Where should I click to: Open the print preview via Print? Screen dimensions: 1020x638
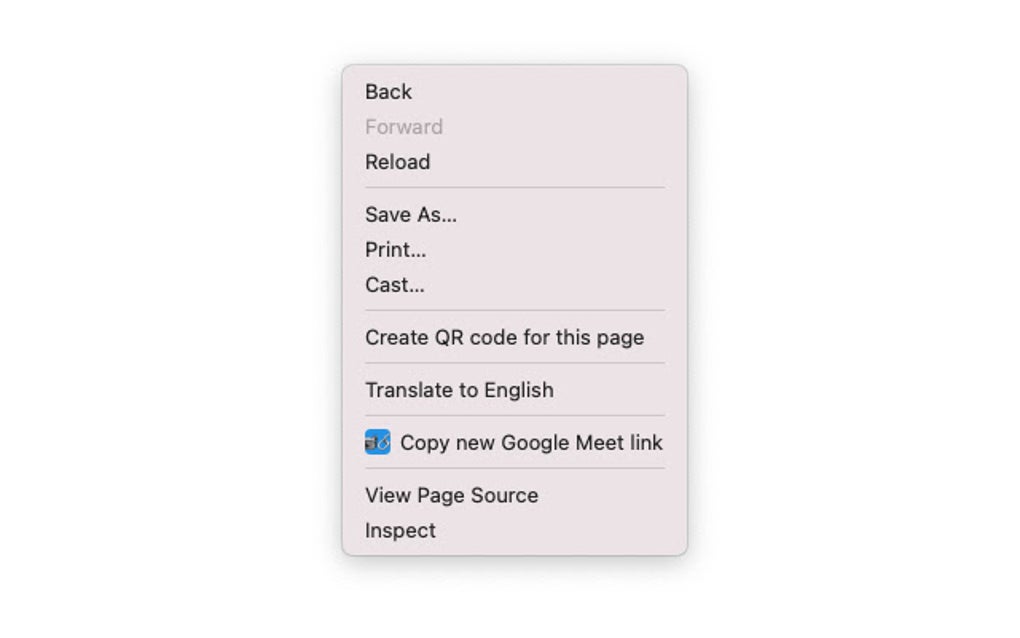[395, 249]
